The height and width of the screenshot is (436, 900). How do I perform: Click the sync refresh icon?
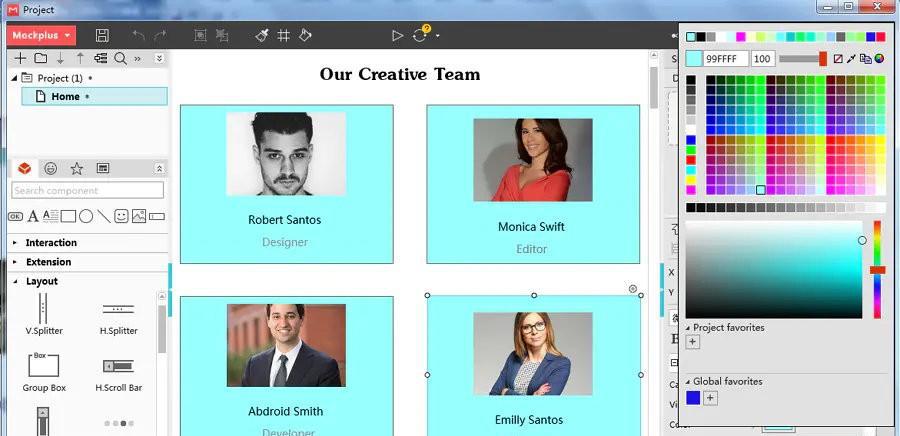[x=420, y=36]
